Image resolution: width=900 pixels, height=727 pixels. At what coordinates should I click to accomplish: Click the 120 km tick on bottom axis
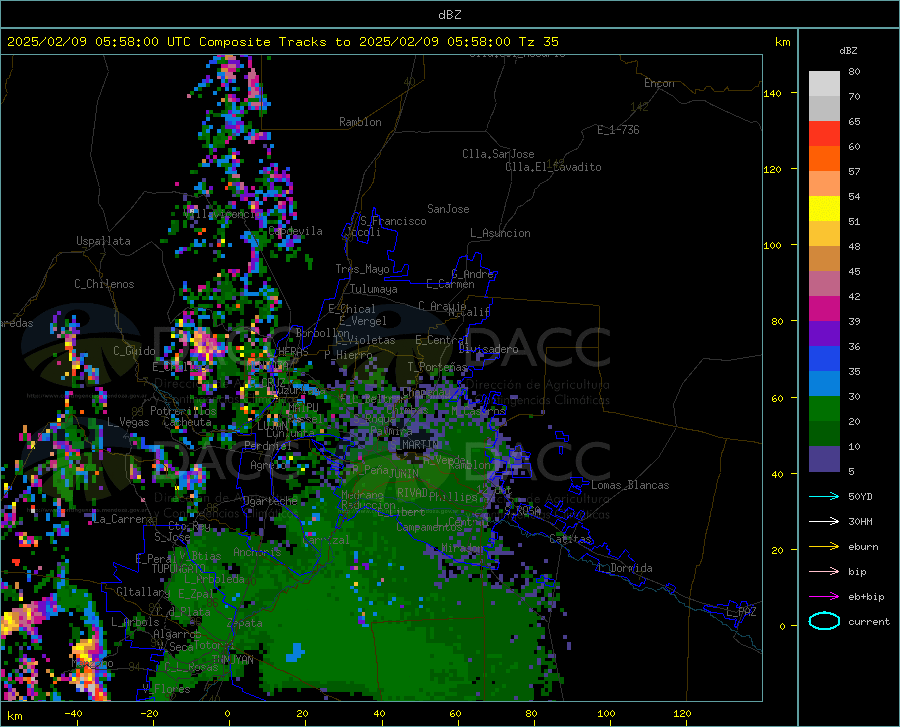click(682, 713)
